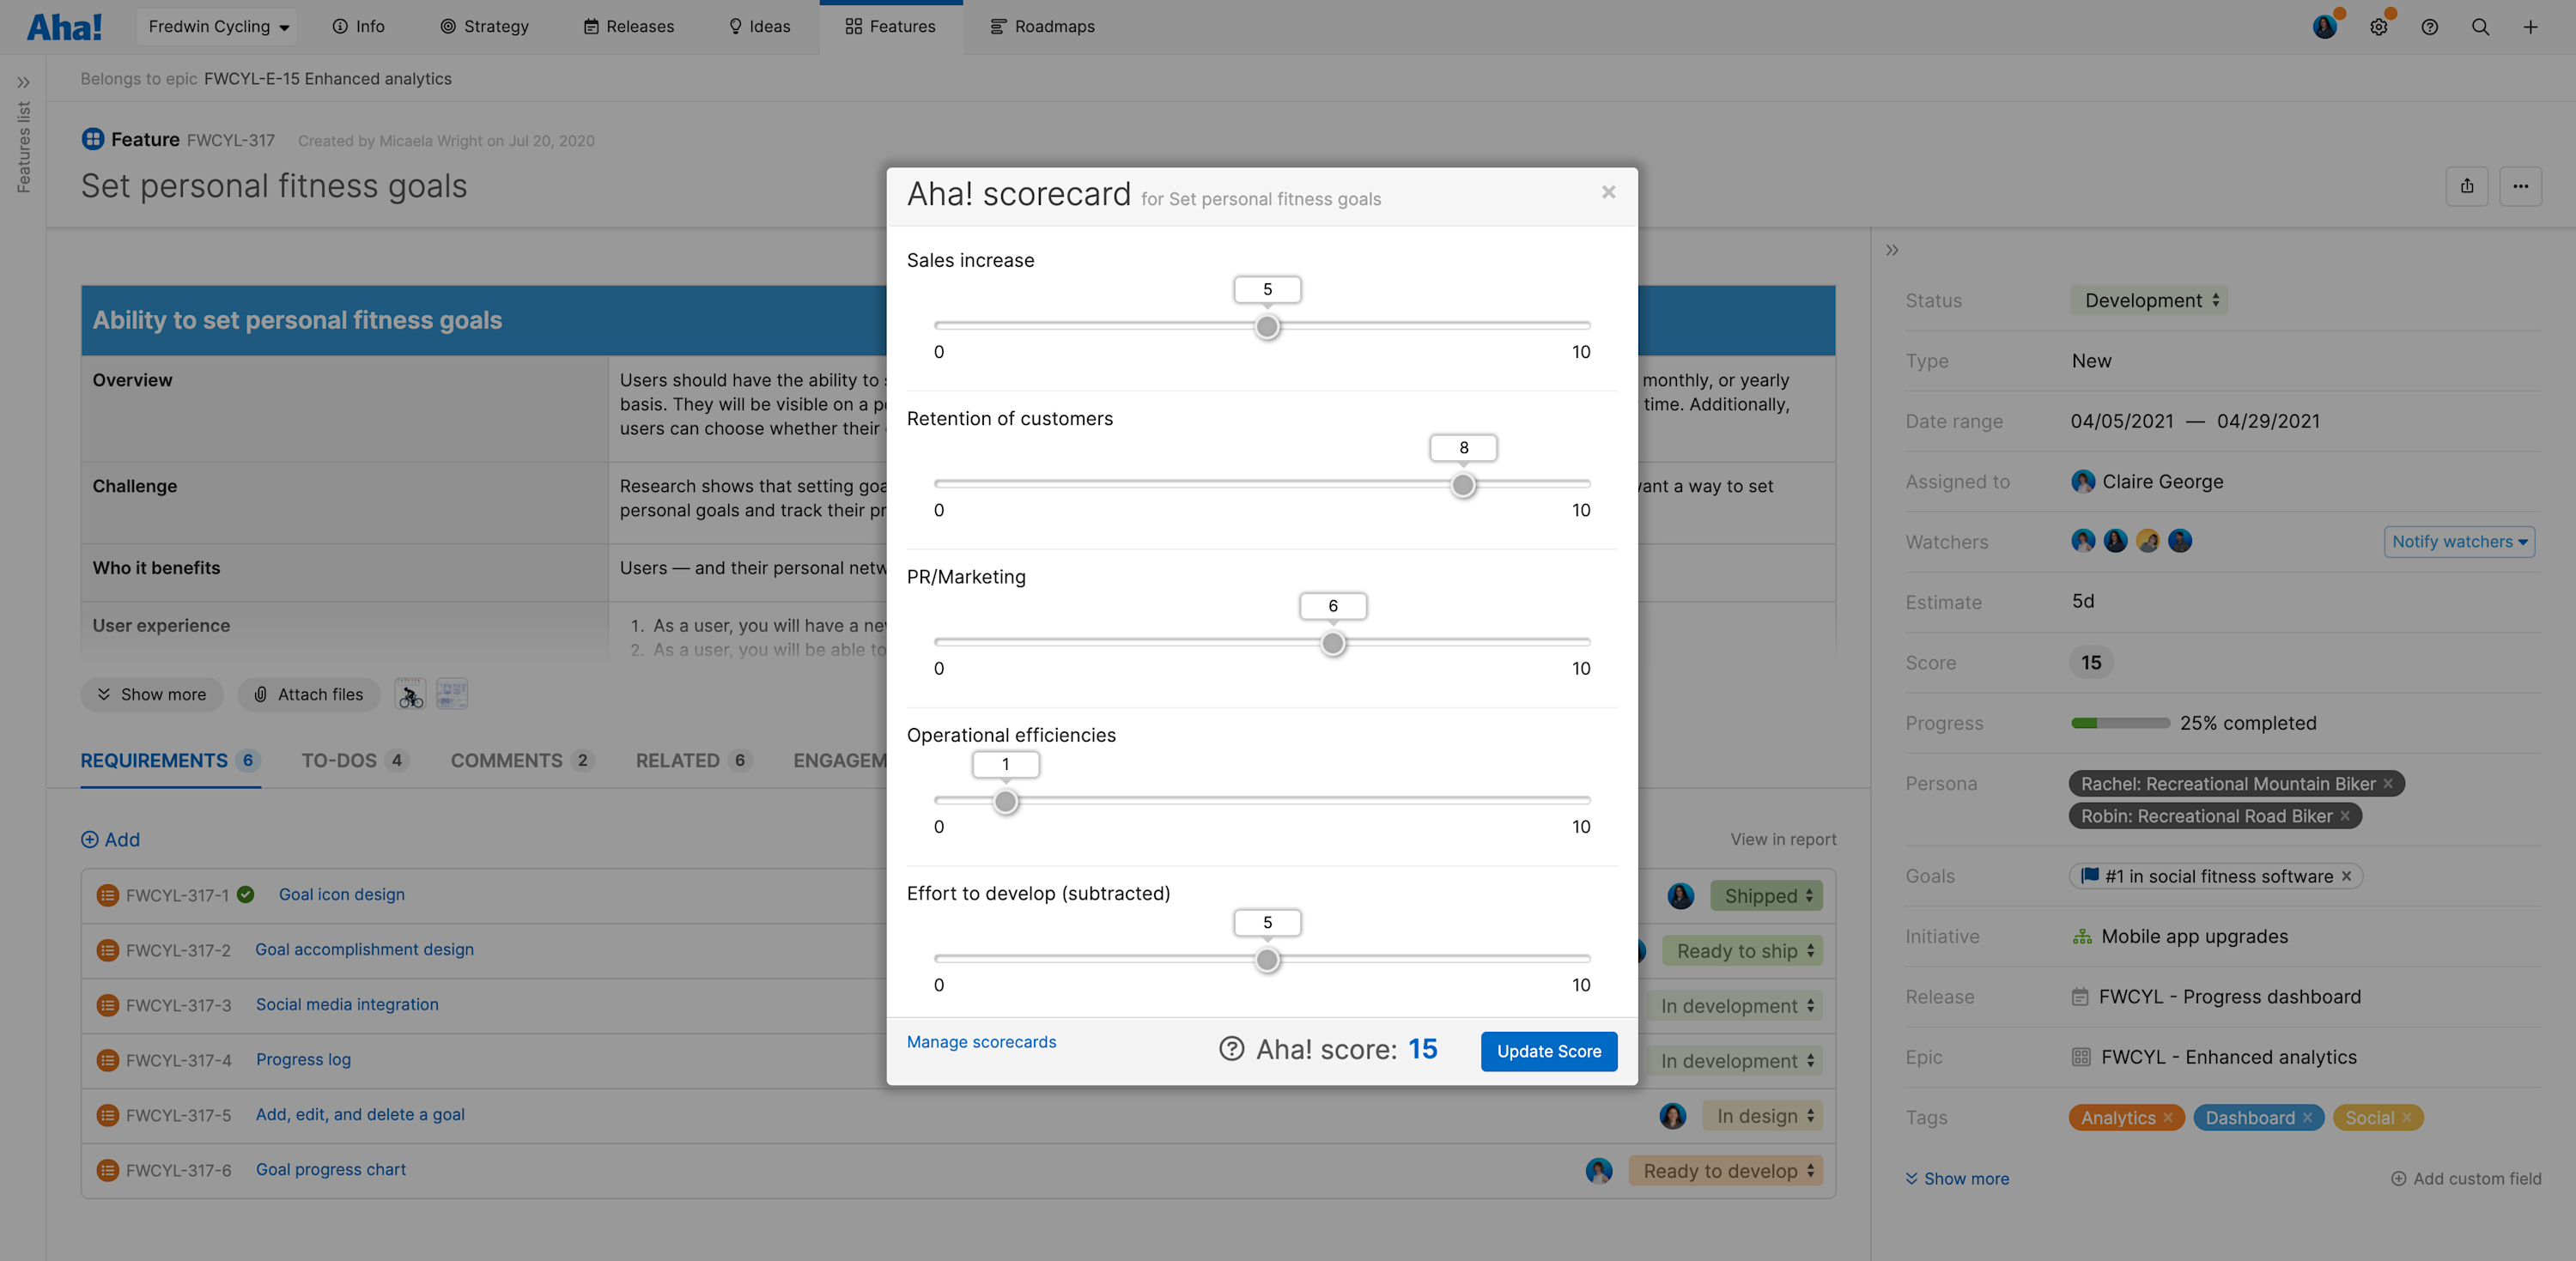Open Manage scorecards link
Image resolution: width=2576 pixels, height=1261 pixels.
click(981, 1042)
